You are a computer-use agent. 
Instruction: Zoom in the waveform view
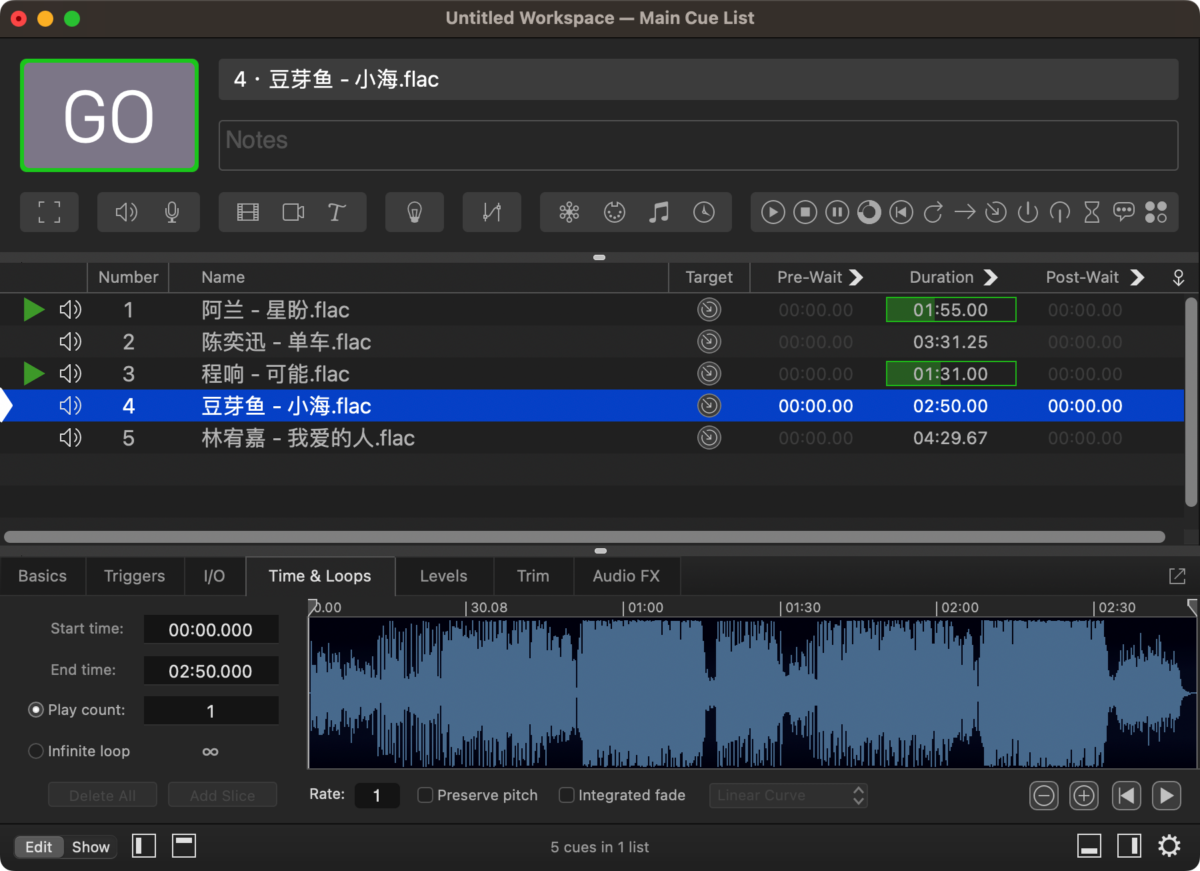tap(1084, 796)
